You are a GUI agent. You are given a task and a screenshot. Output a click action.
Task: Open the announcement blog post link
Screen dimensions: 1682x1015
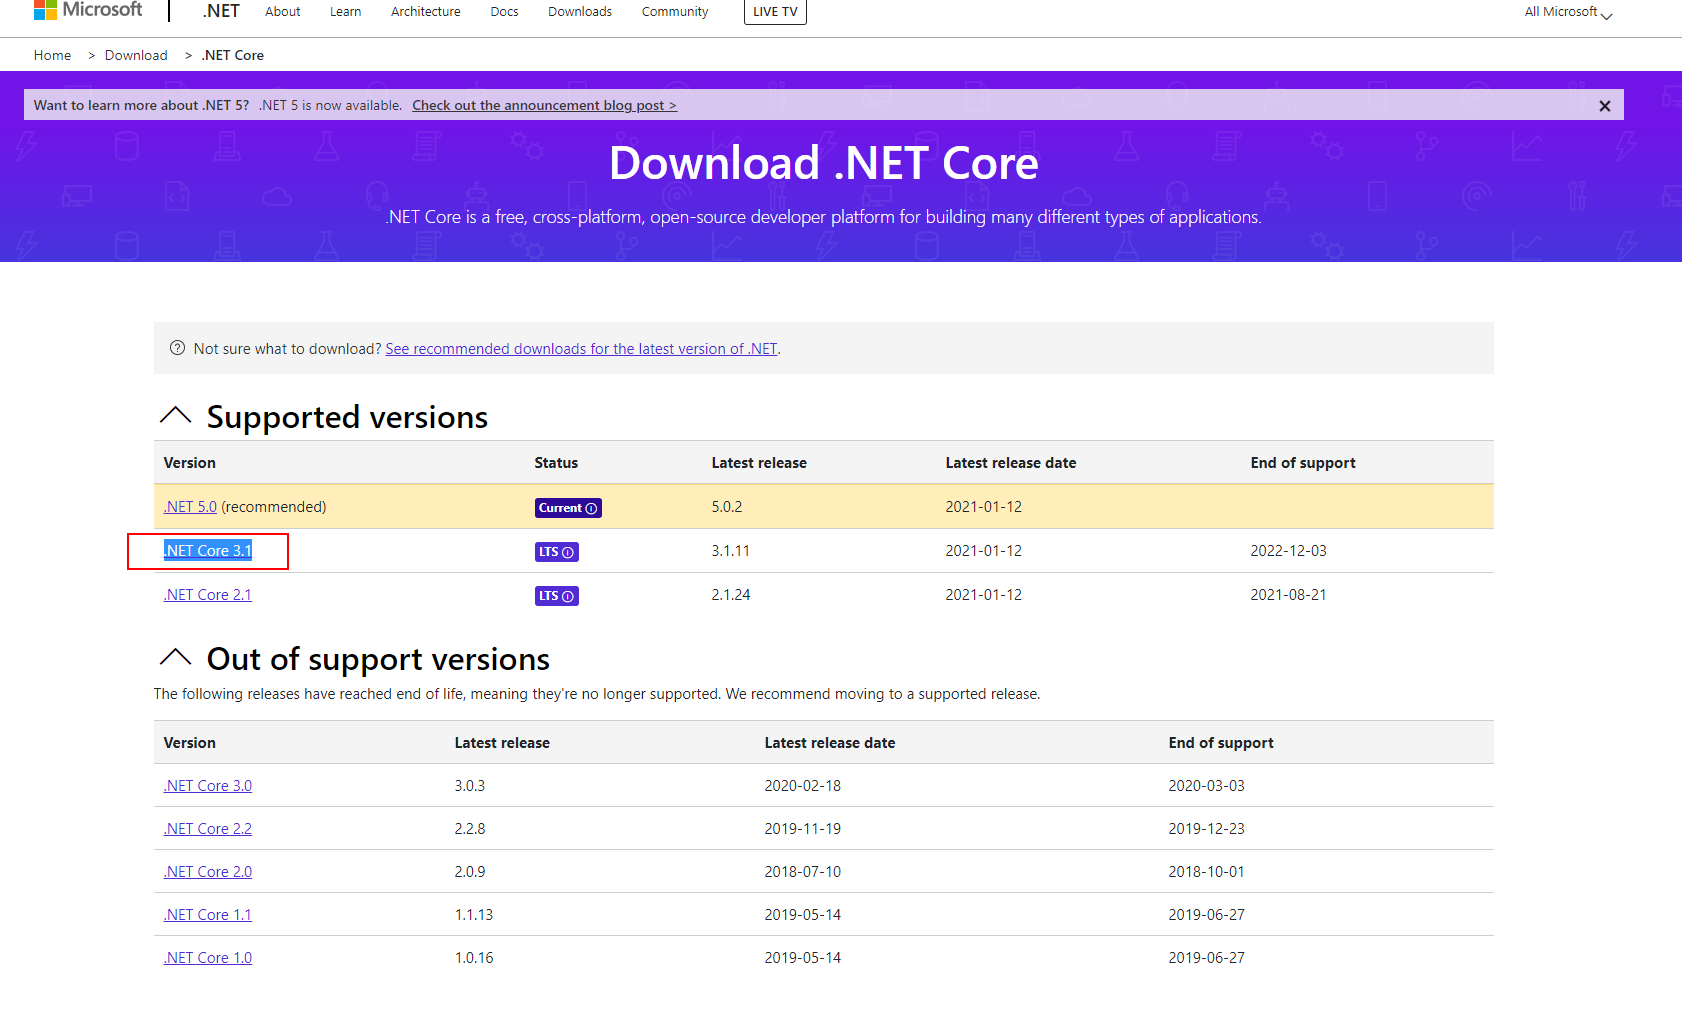pyautogui.click(x=544, y=105)
